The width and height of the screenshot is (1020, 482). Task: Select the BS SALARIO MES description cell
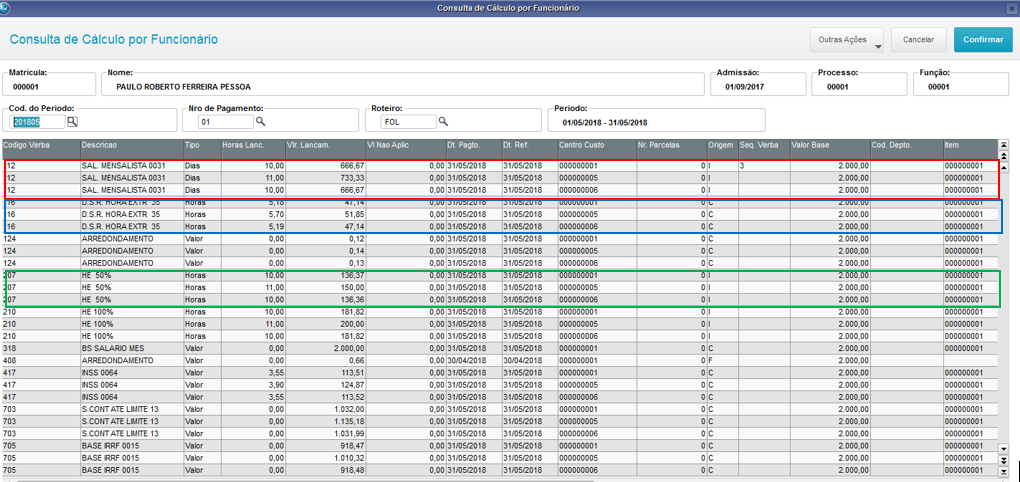point(132,349)
